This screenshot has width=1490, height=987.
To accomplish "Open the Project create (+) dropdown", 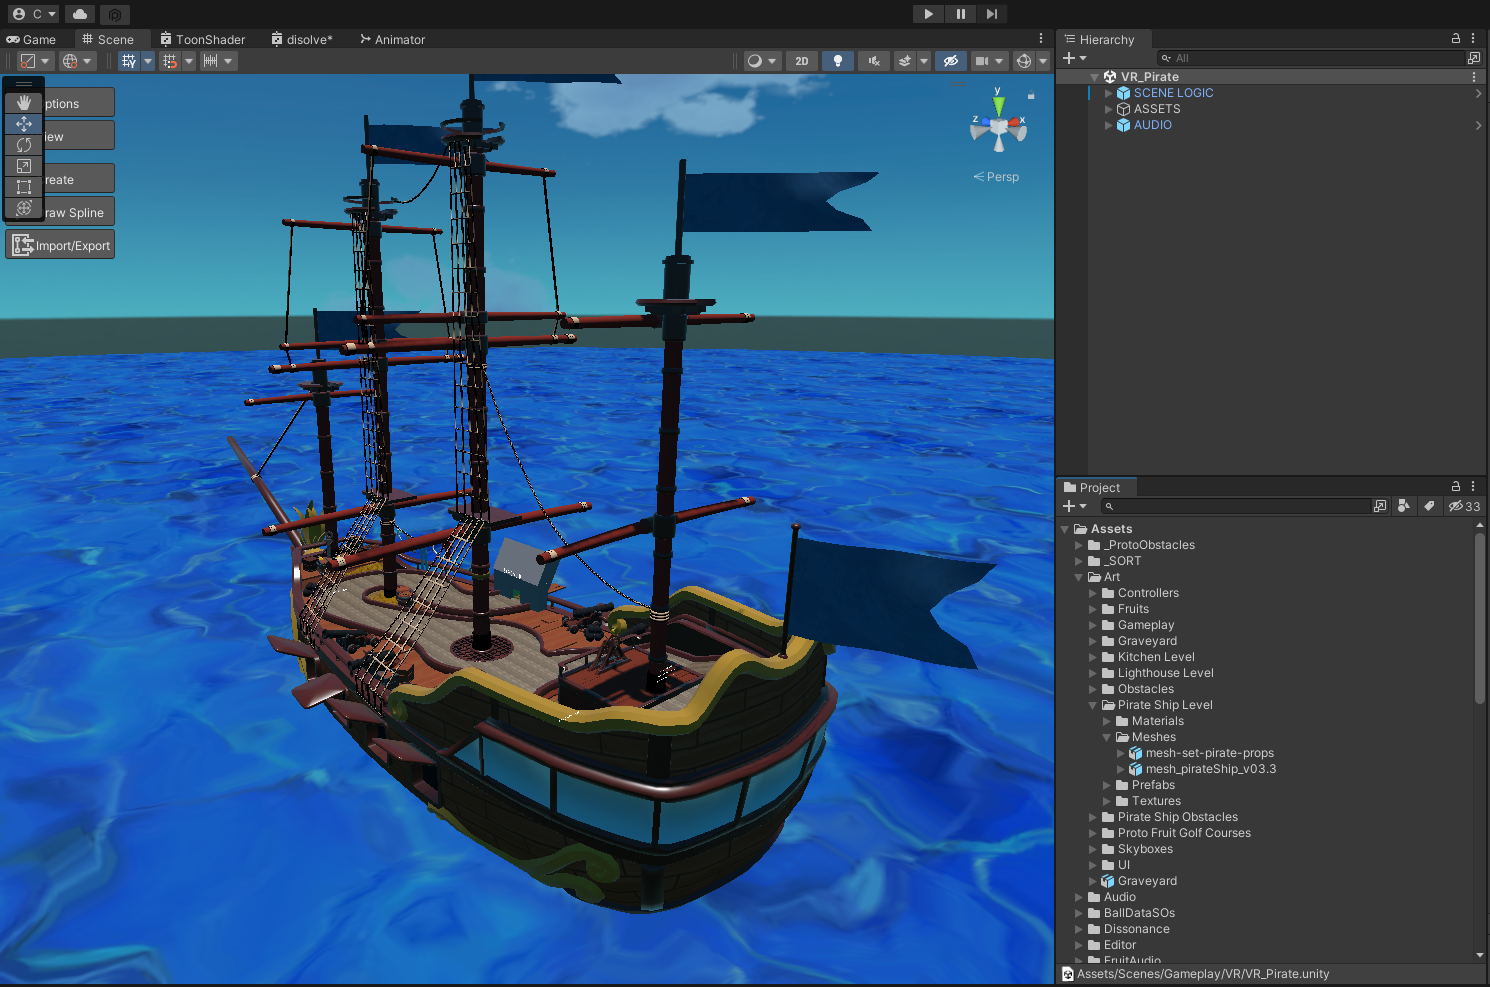I will [1075, 506].
